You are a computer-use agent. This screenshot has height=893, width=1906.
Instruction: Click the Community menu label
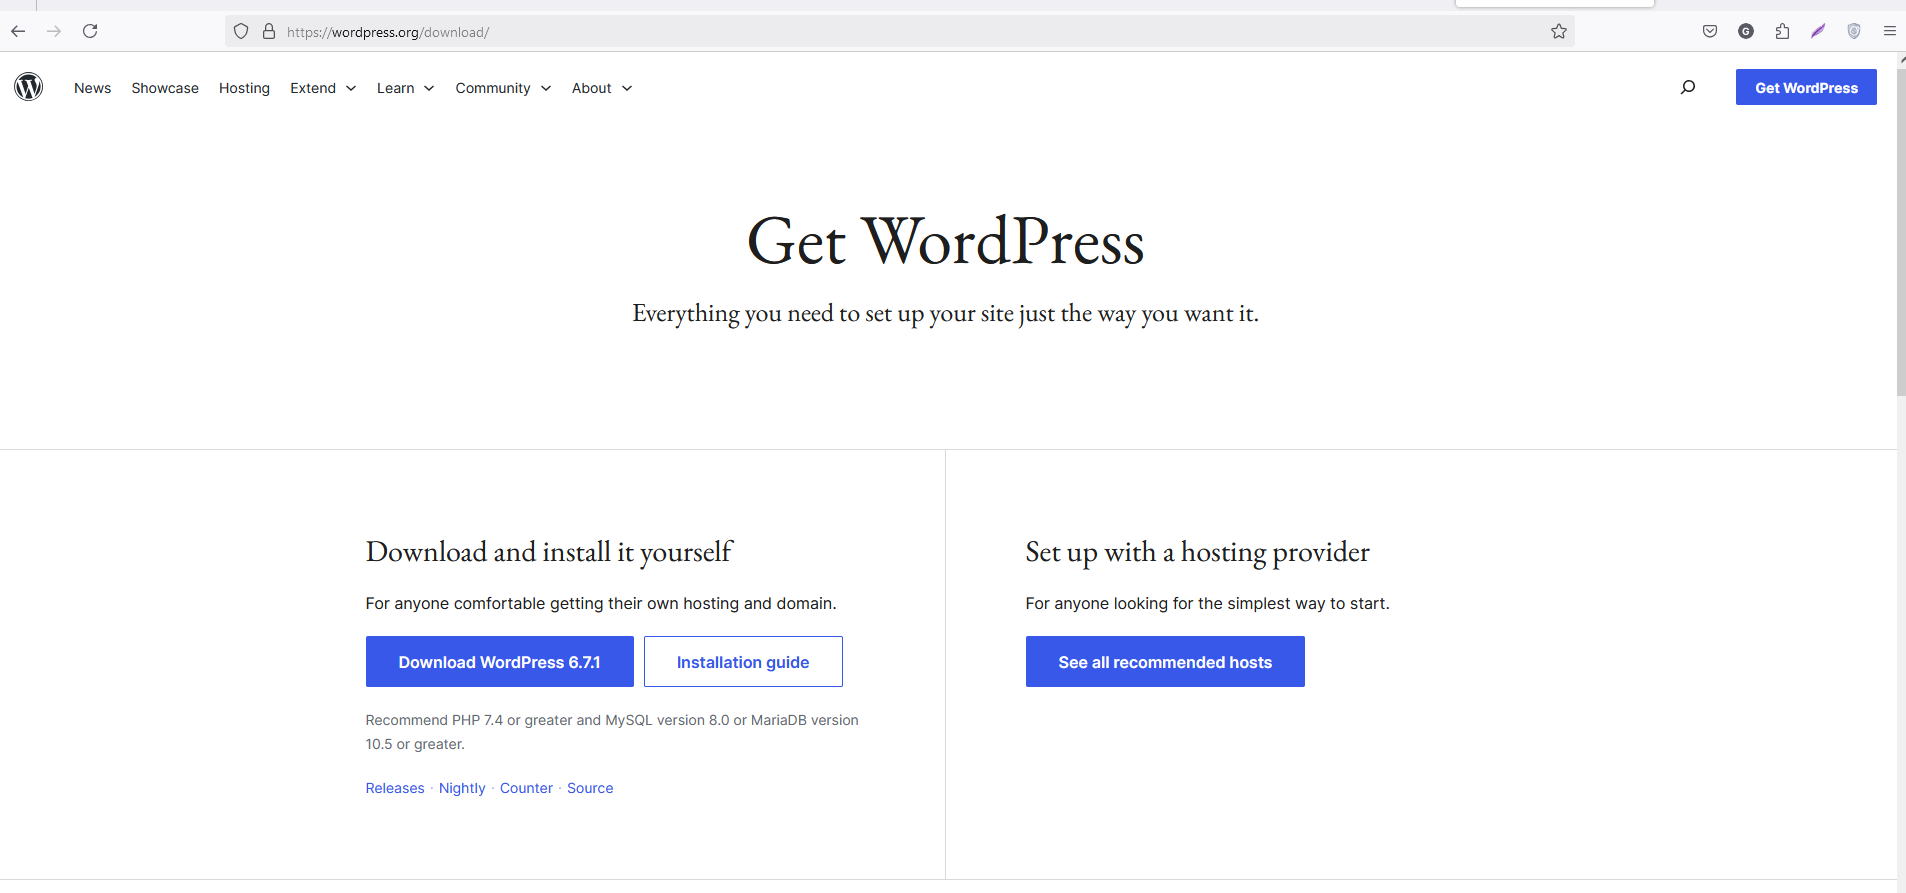pos(493,88)
